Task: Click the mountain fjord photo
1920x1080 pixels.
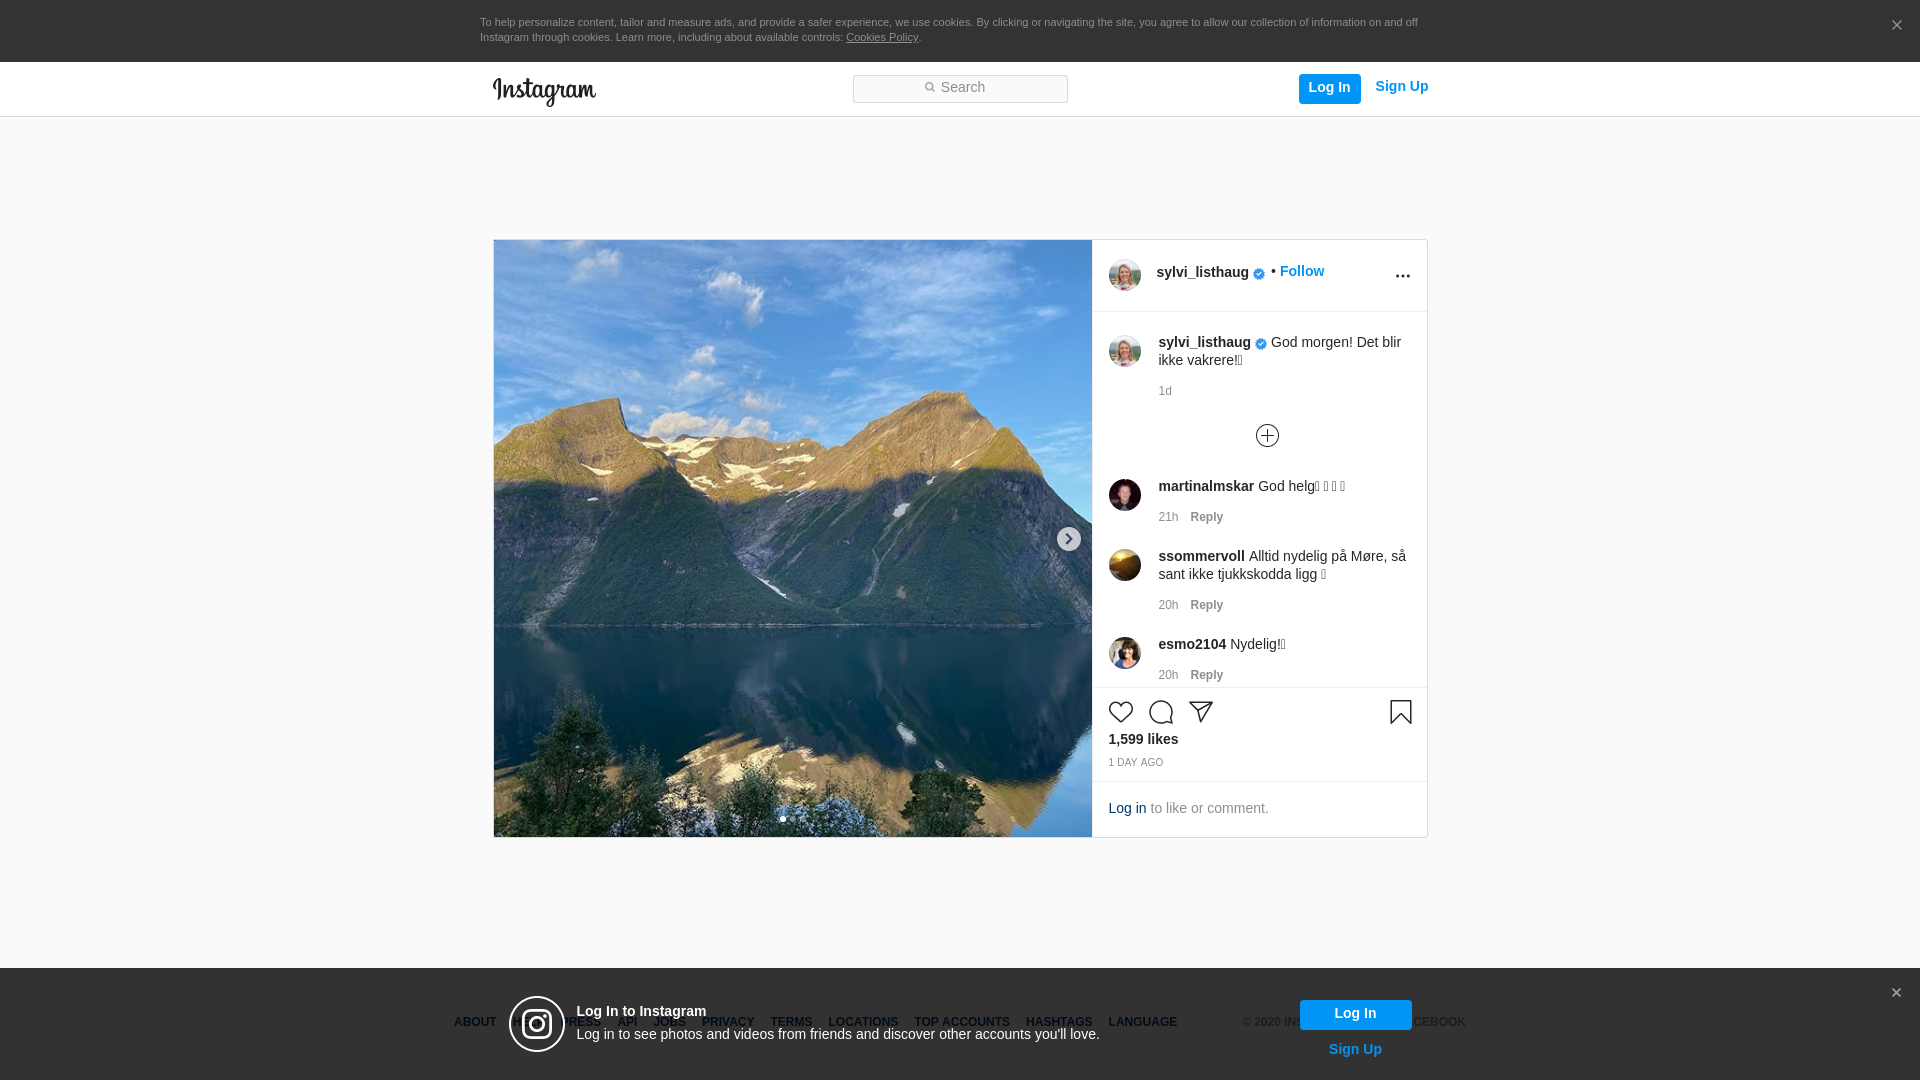Action: click(x=792, y=538)
